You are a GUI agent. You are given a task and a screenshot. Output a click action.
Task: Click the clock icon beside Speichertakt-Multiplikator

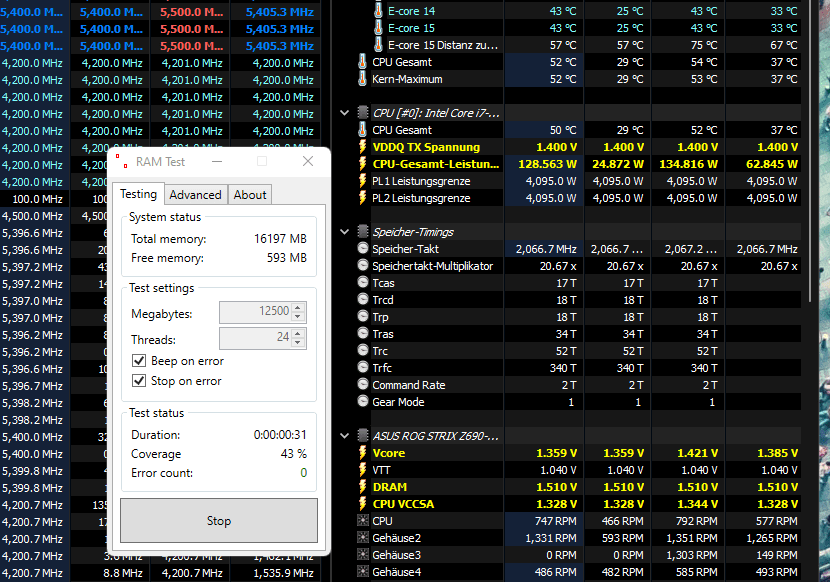pos(363,265)
